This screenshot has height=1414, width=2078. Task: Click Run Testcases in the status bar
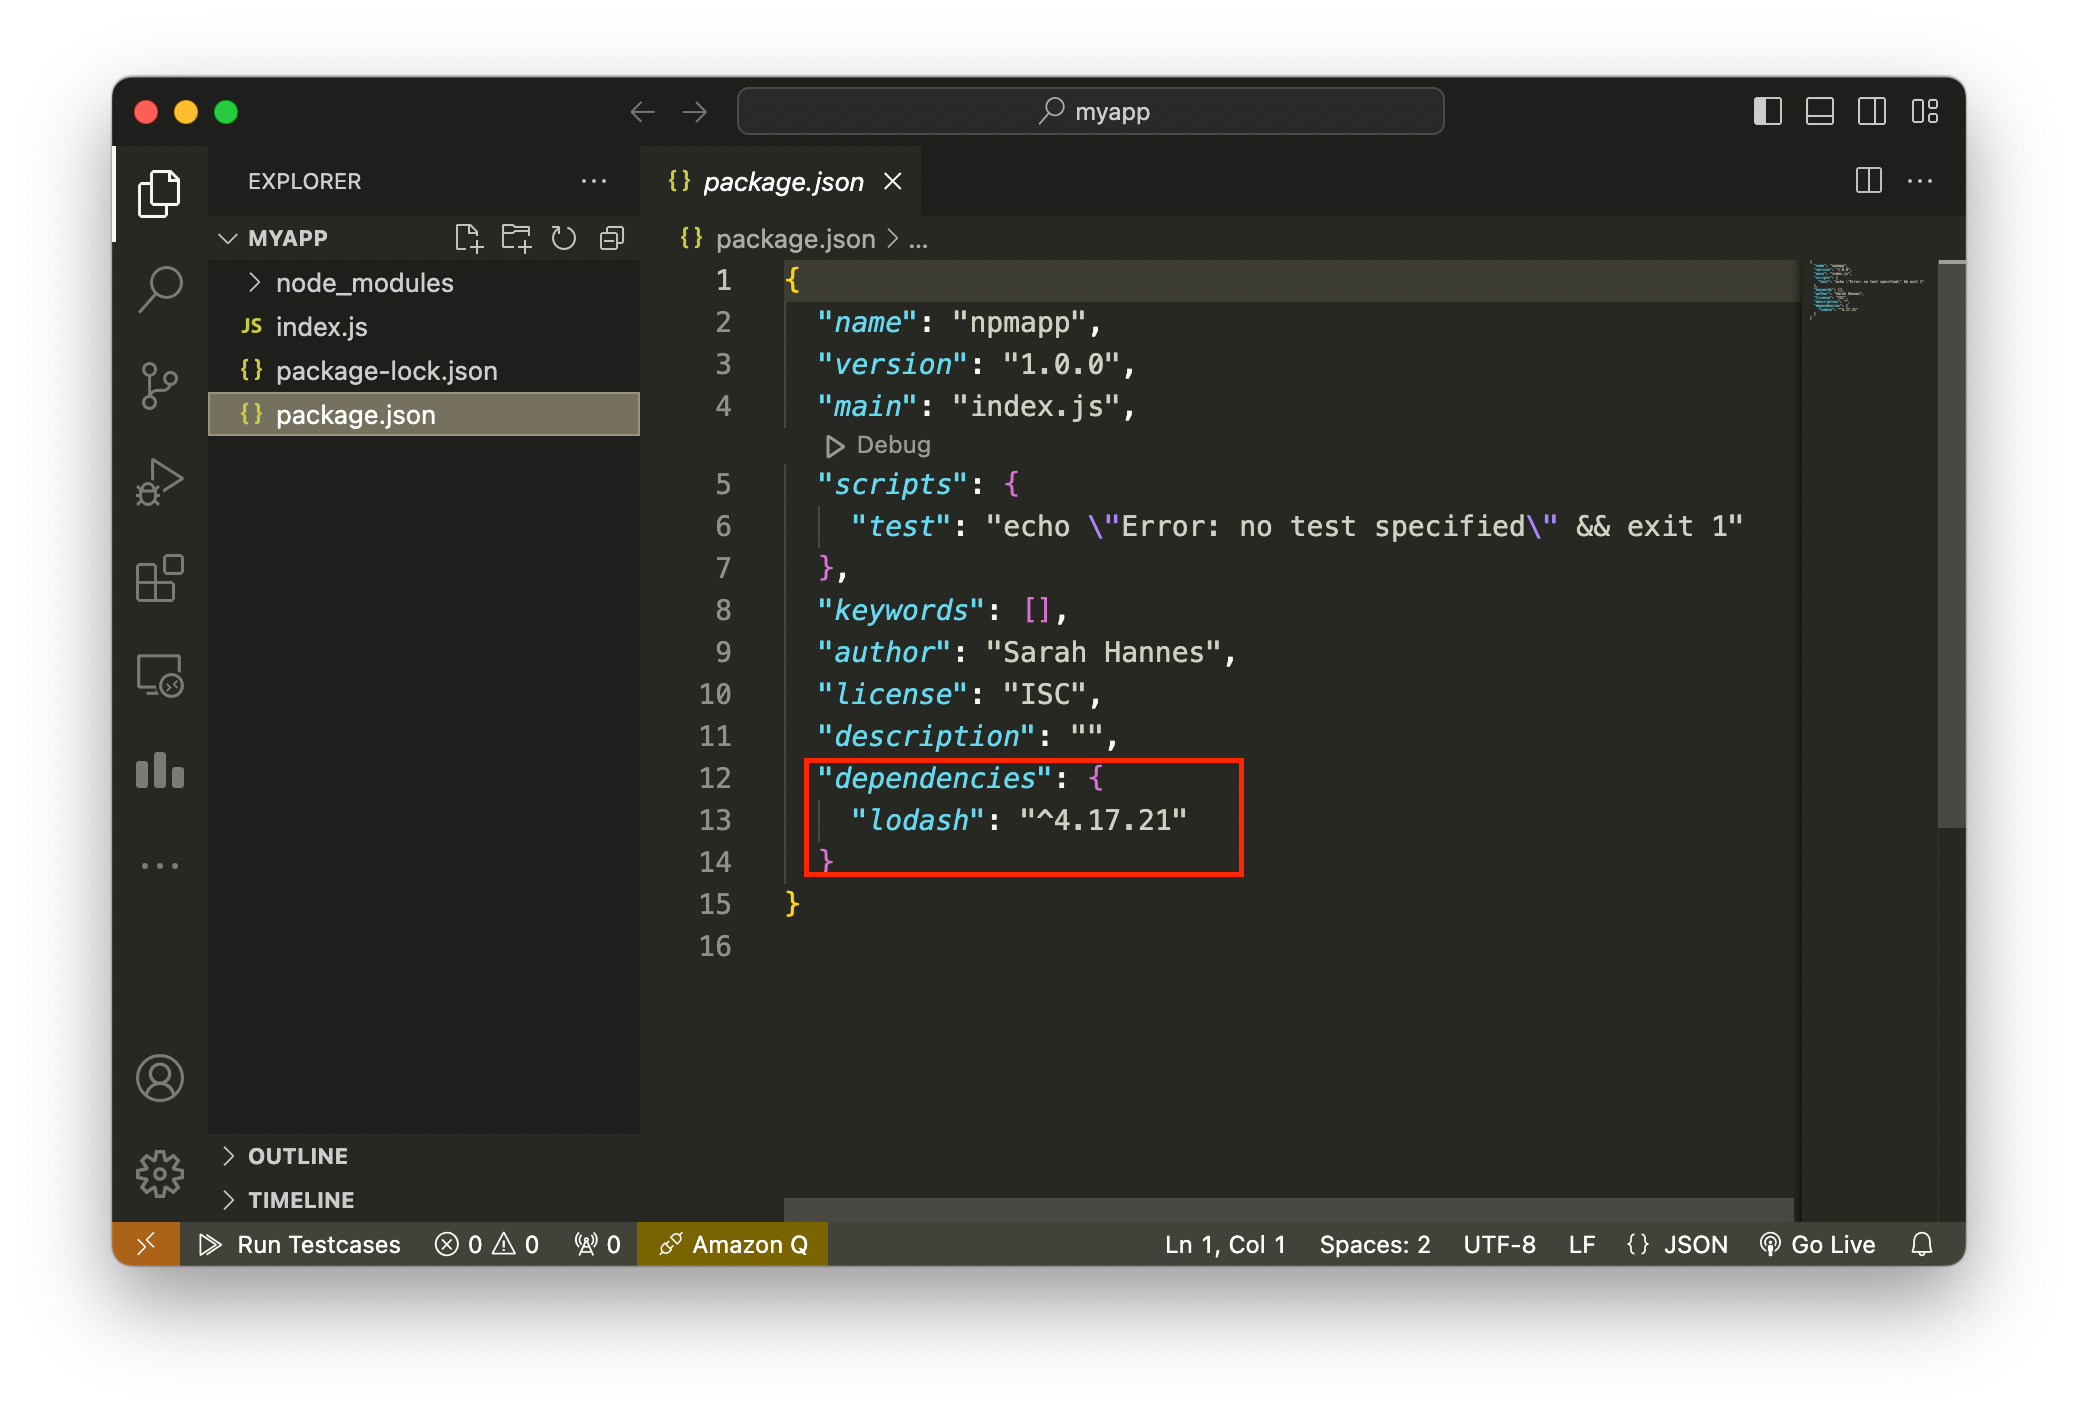point(300,1244)
